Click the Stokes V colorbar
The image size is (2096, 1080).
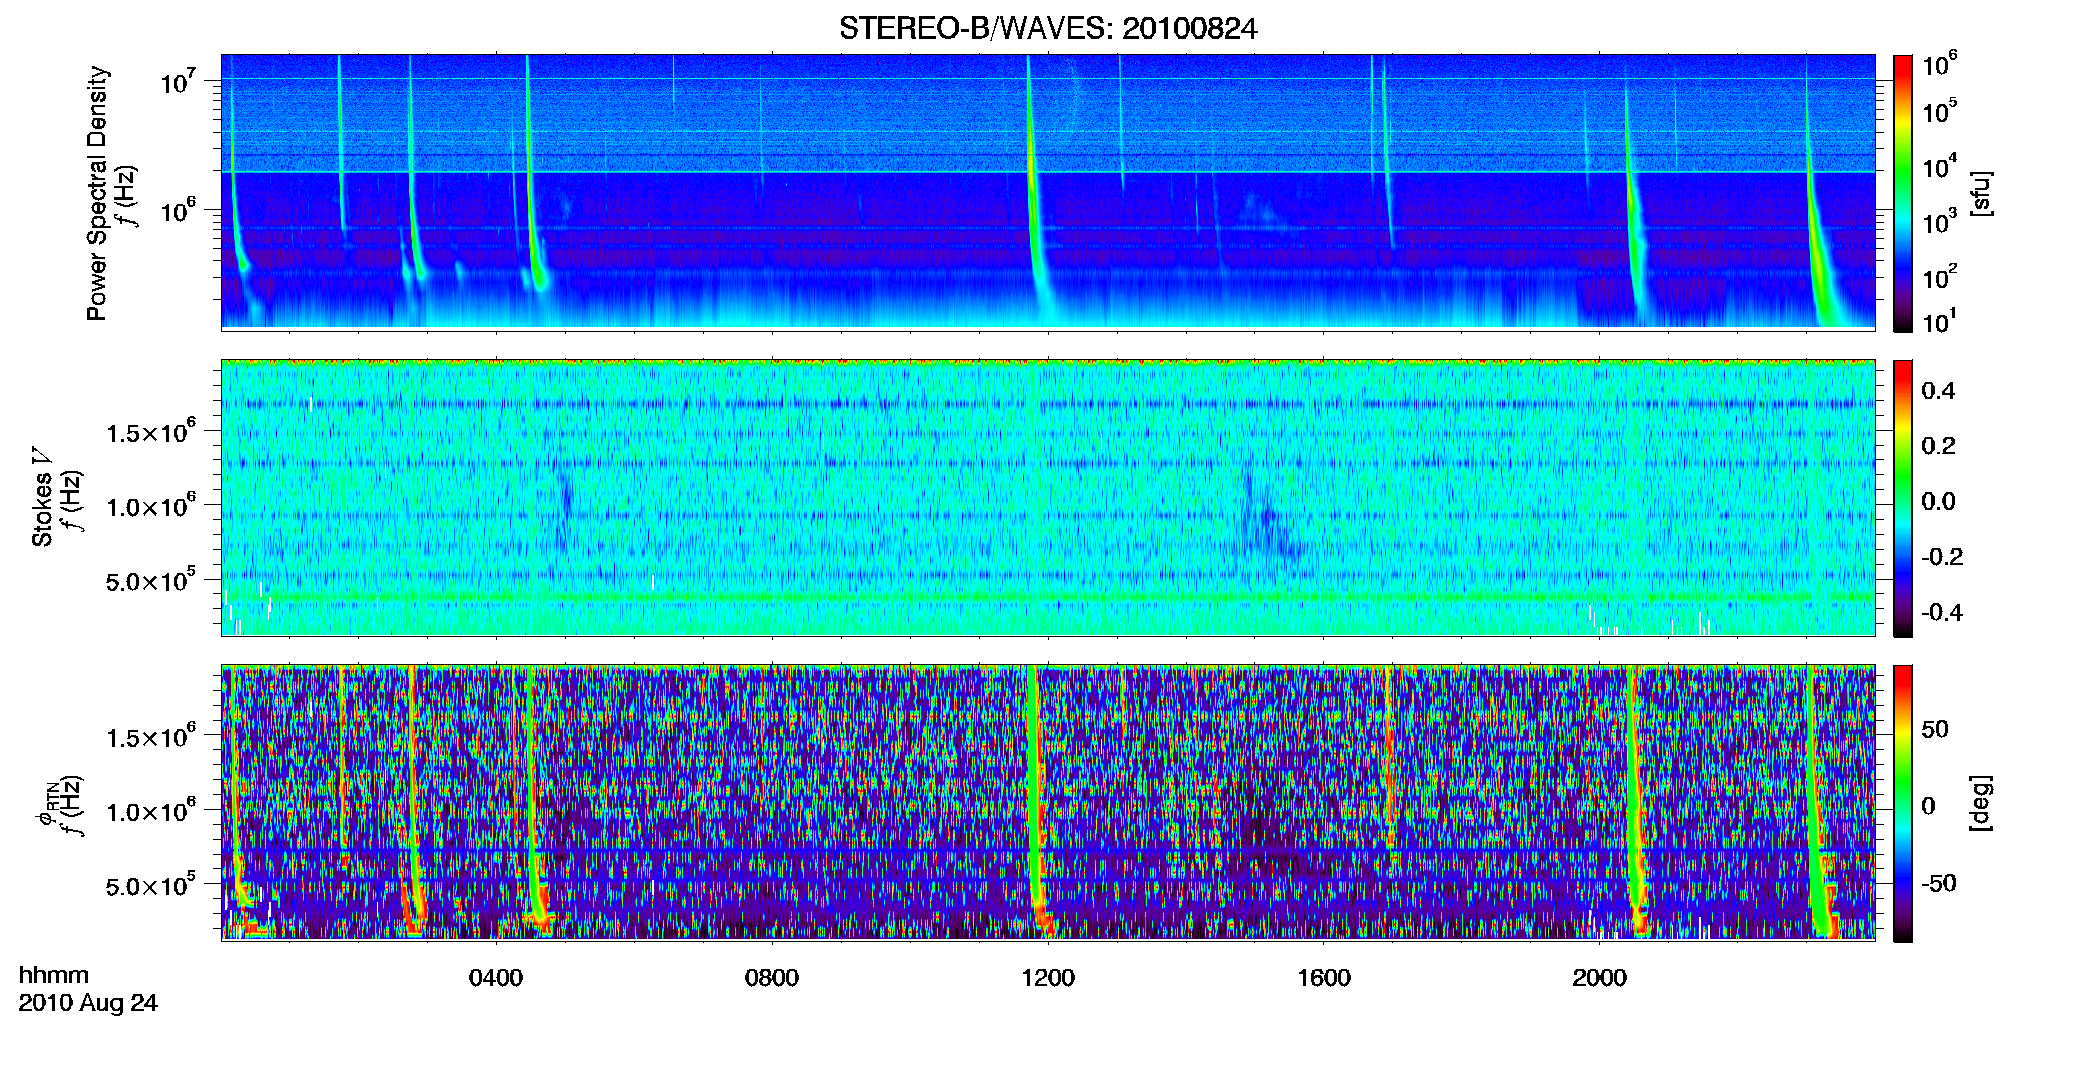(x=1903, y=498)
